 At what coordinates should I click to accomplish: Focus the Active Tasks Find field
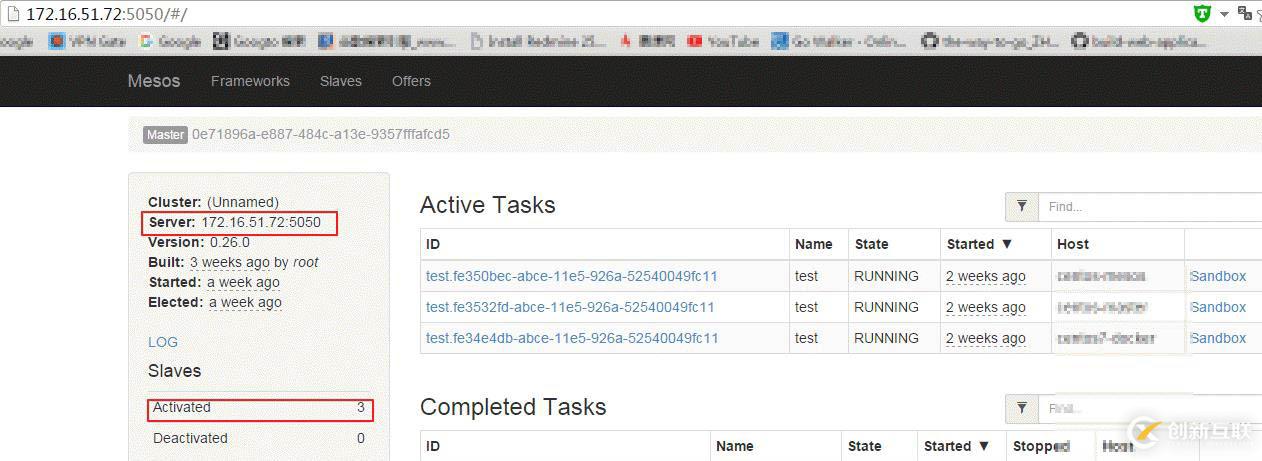pyautogui.click(x=1150, y=206)
